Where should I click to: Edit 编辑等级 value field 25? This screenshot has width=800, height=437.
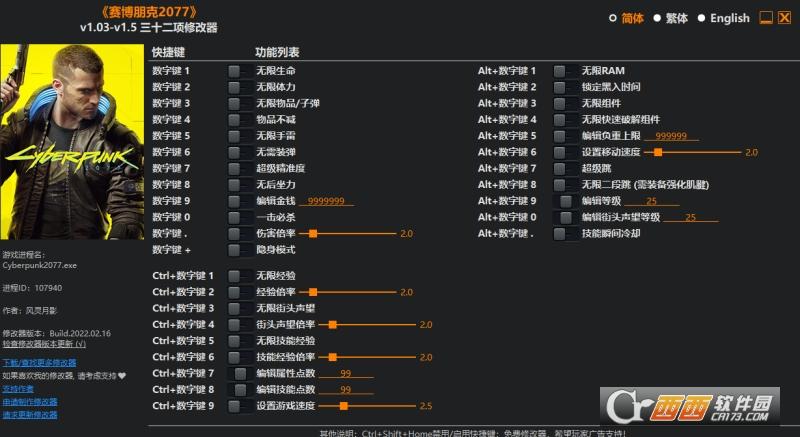[652, 201]
